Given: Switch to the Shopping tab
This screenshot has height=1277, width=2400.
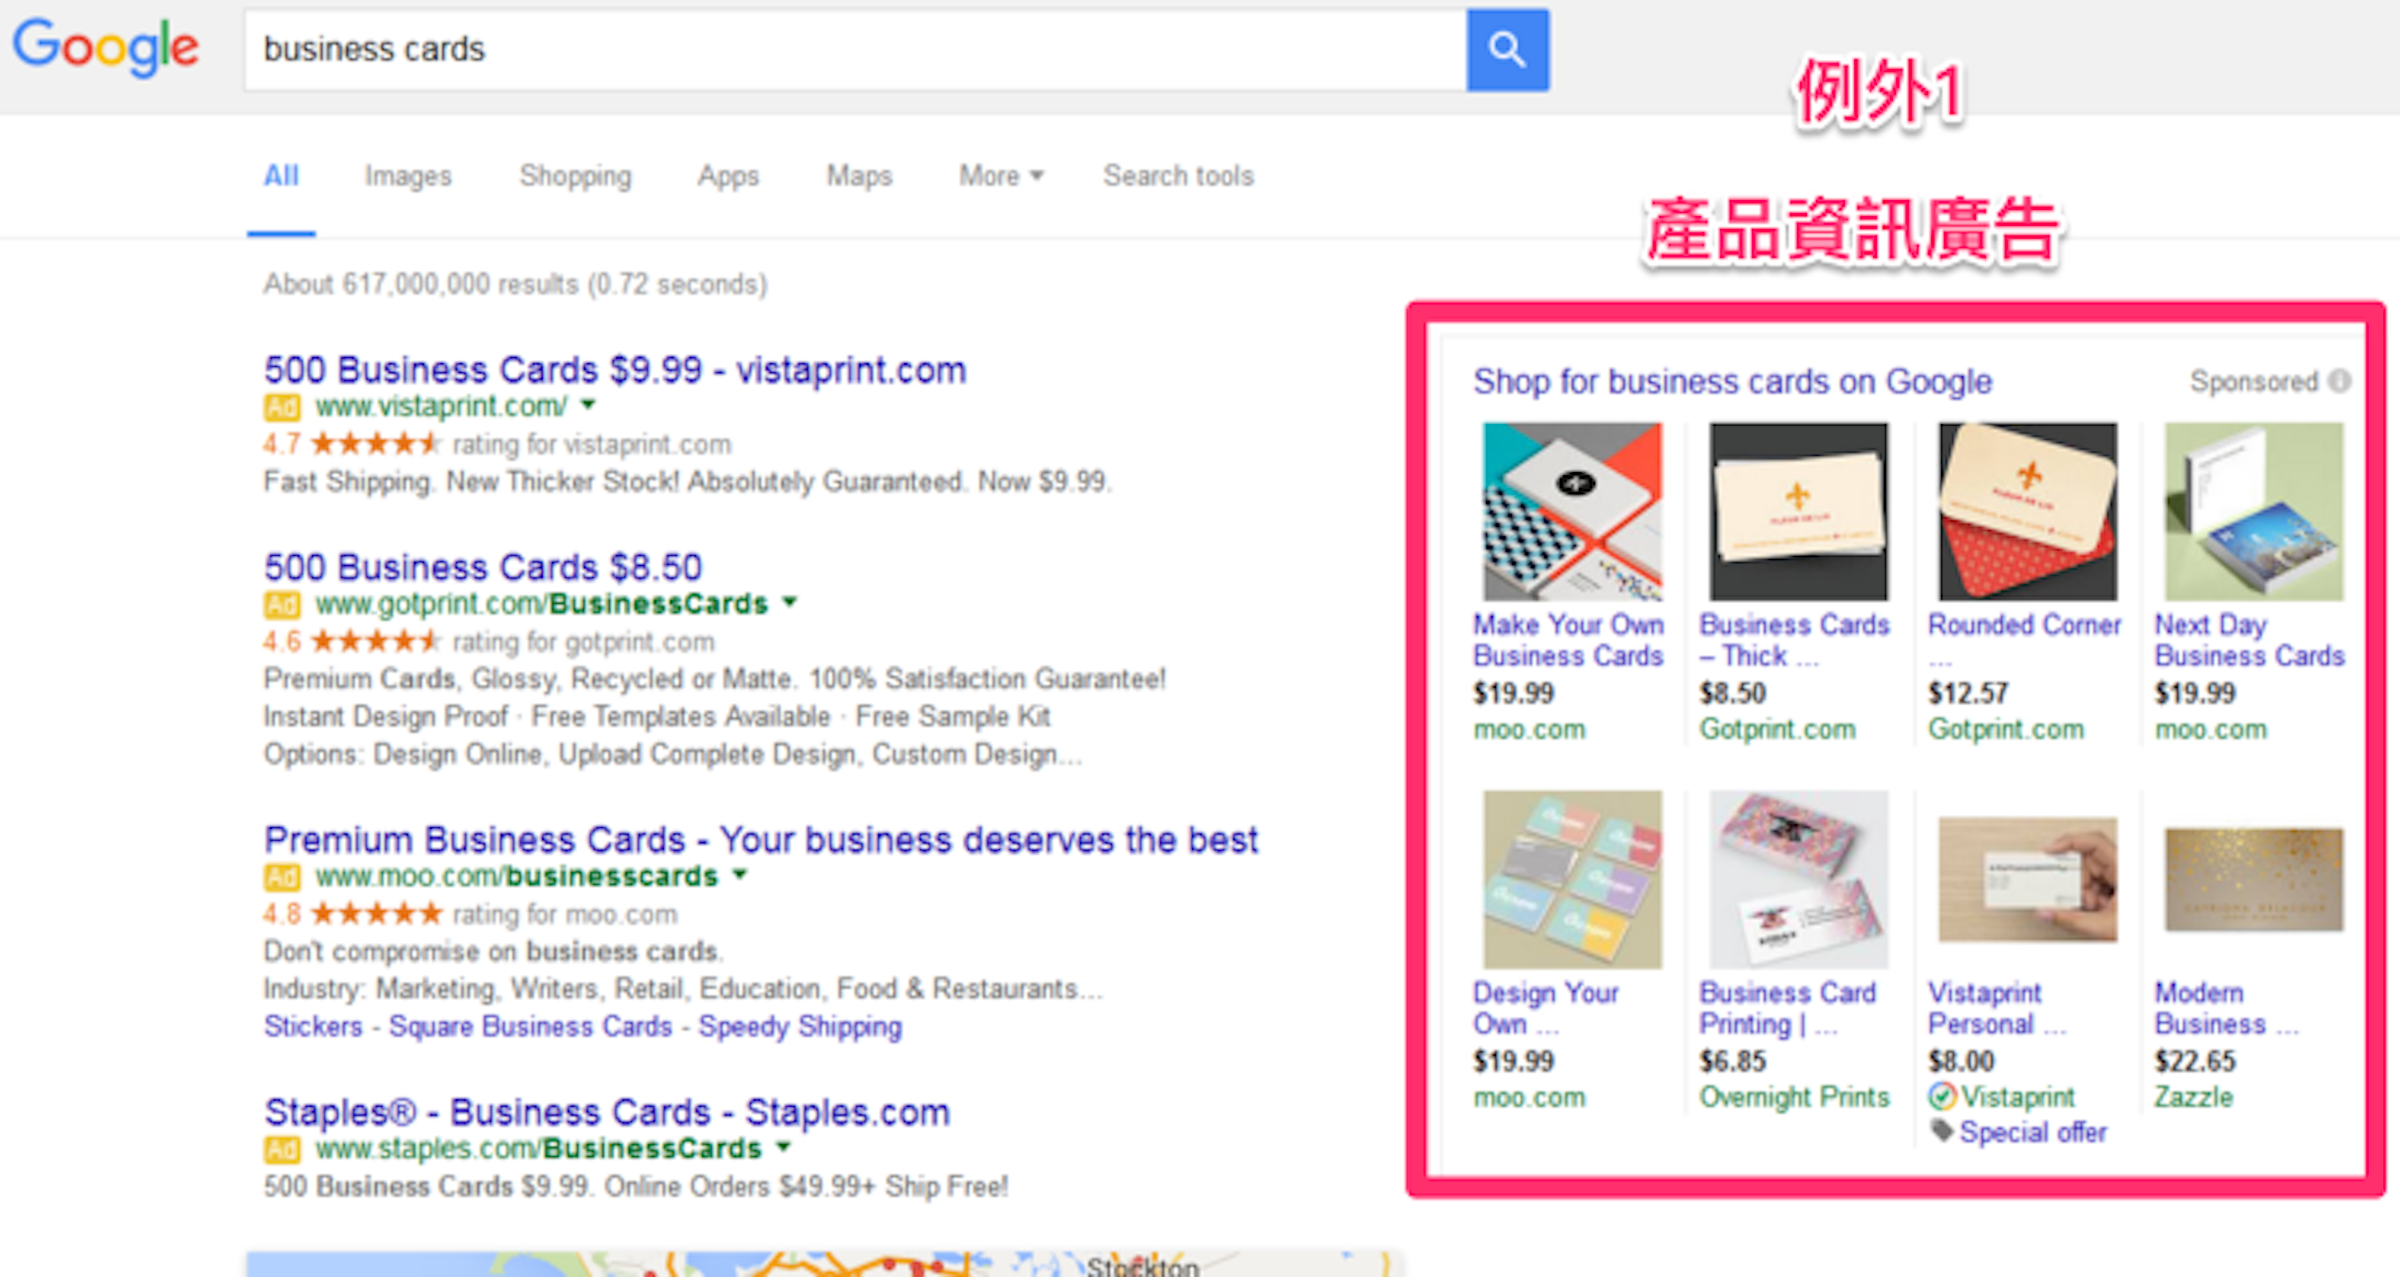Looking at the screenshot, I should (575, 176).
